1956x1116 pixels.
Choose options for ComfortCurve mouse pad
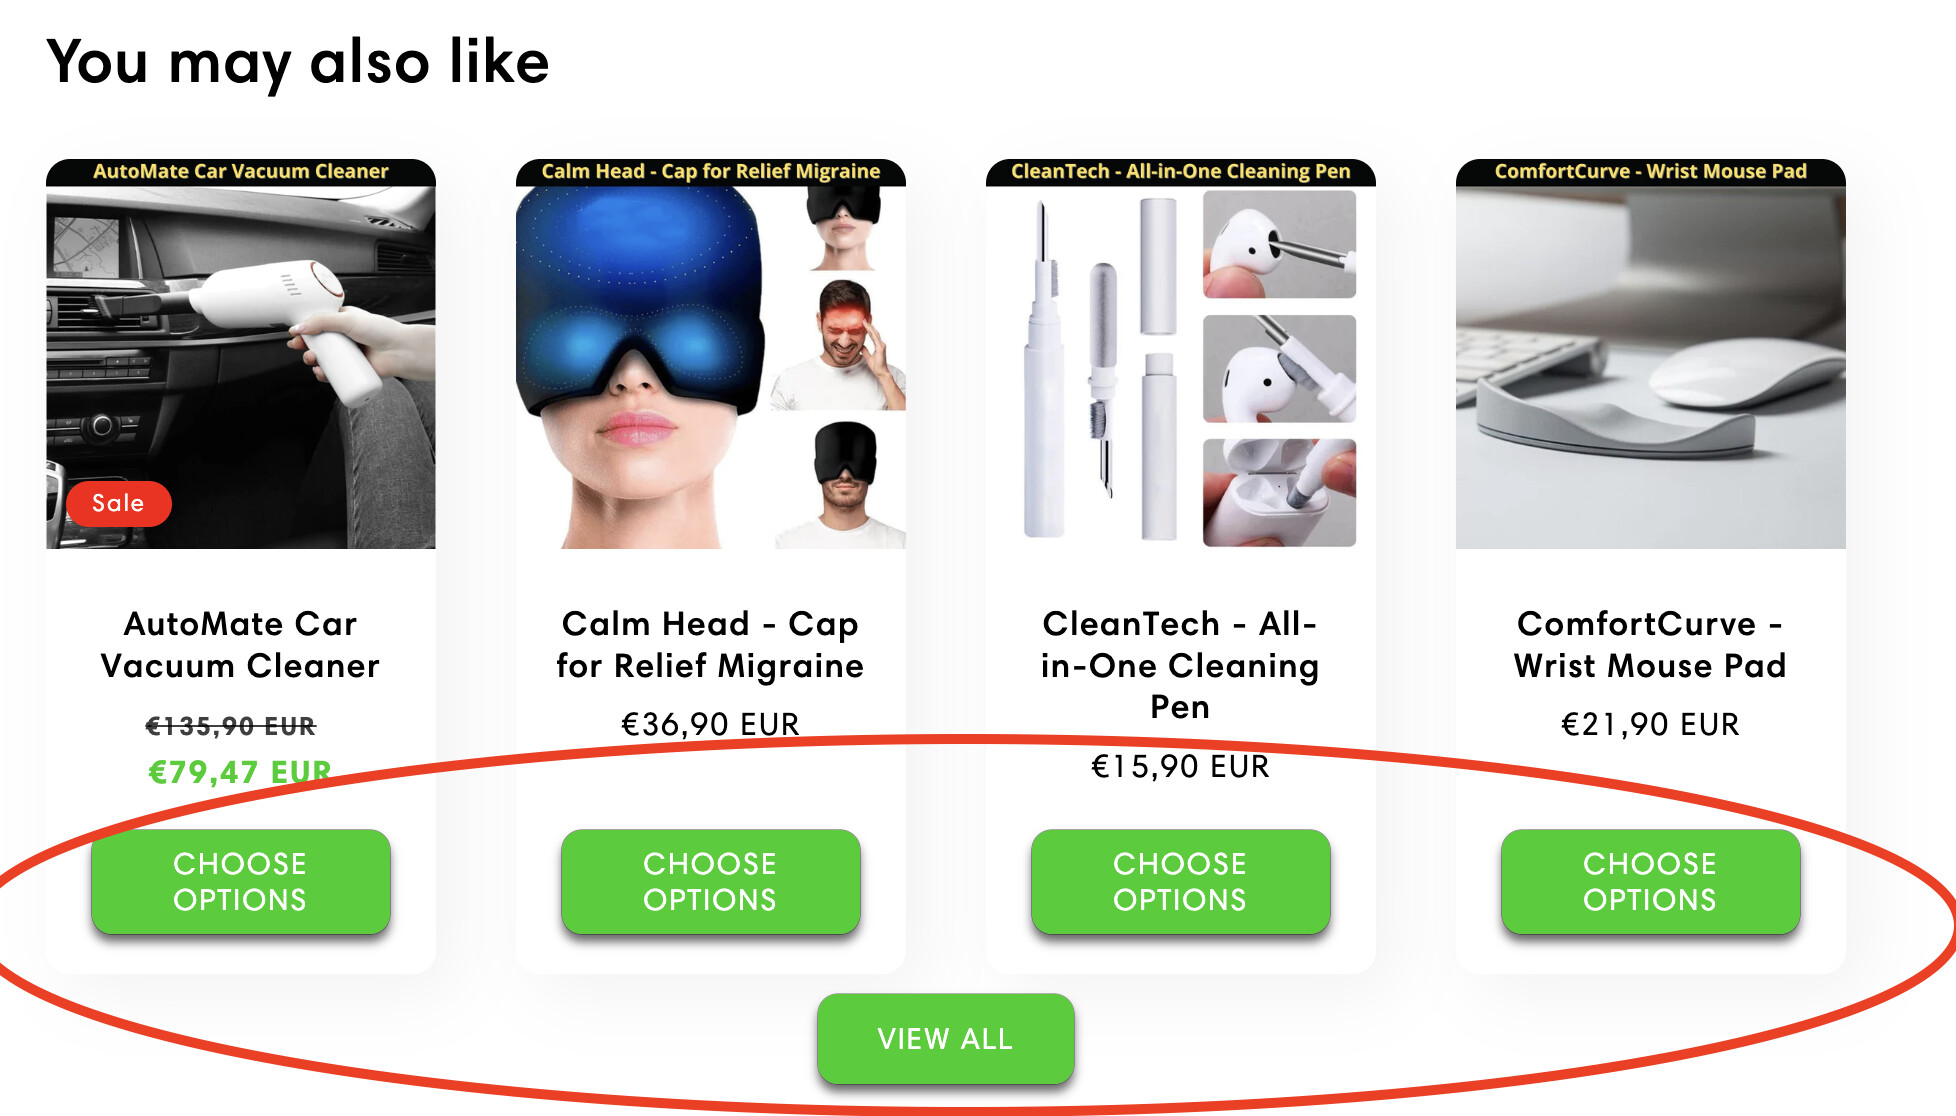(1651, 881)
